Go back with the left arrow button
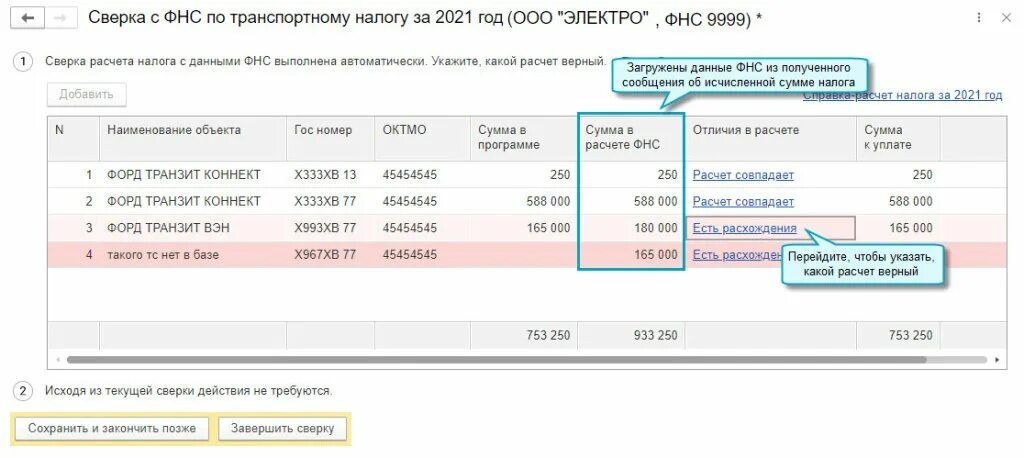 (27, 18)
